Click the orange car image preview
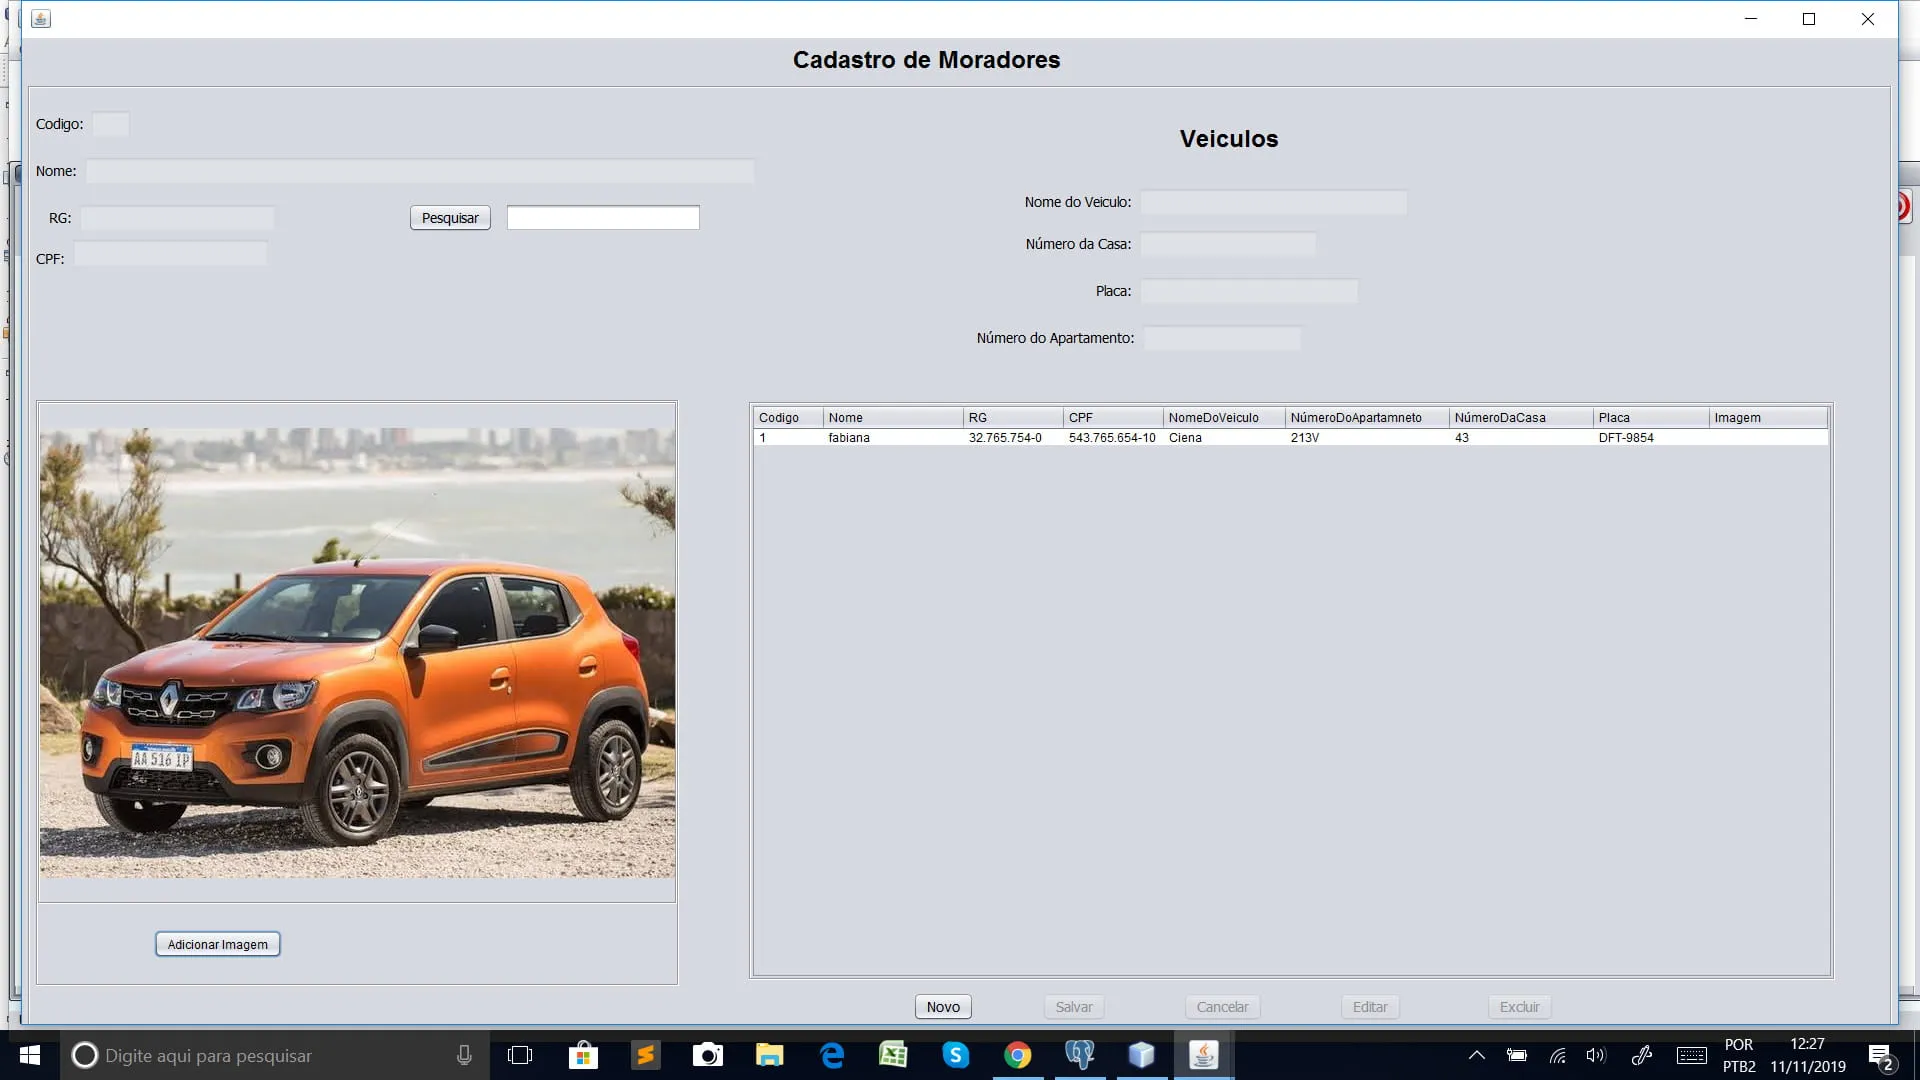 (357, 653)
